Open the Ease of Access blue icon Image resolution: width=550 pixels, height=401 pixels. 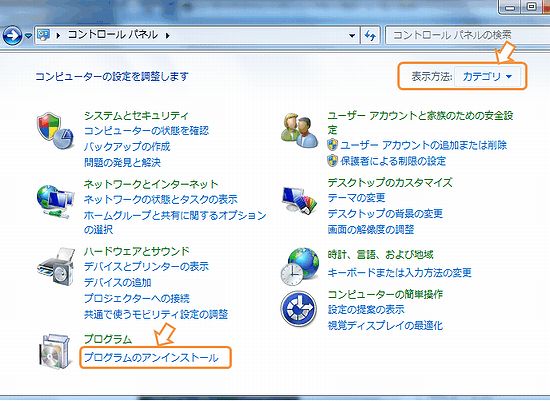[299, 309]
